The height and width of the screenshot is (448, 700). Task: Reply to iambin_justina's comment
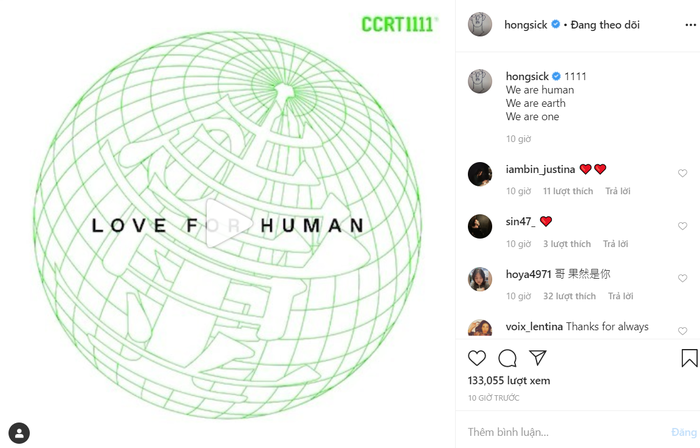click(x=618, y=191)
